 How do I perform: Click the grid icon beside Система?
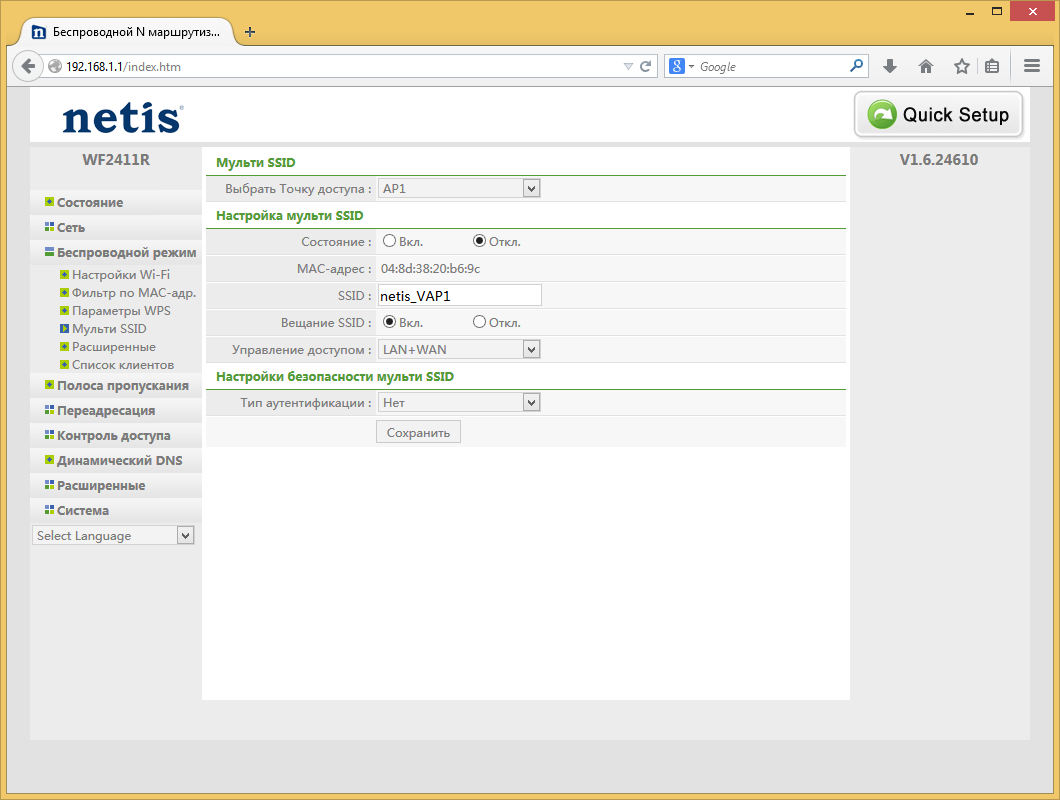pyautogui.click(x=49, y=509)
